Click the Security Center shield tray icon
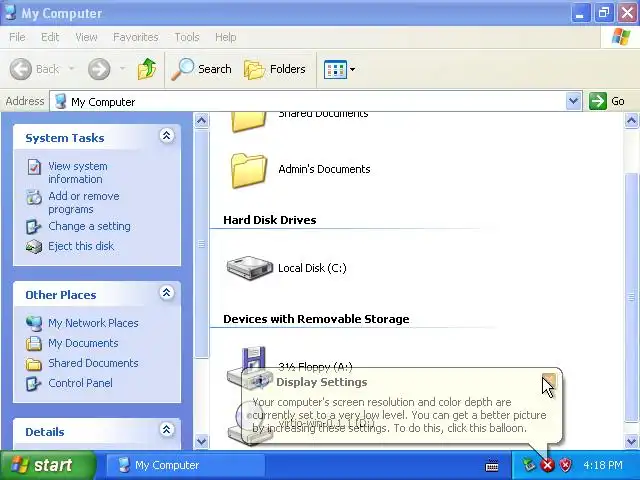Viewport: 640px width, 480px height. [x=565, y=465]
